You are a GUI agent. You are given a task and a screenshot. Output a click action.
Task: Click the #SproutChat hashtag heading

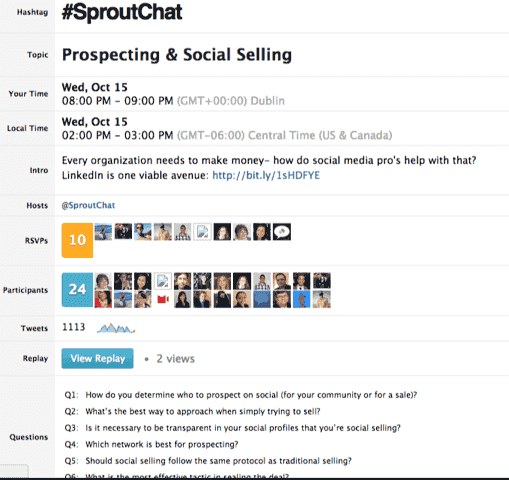(122, 13)
